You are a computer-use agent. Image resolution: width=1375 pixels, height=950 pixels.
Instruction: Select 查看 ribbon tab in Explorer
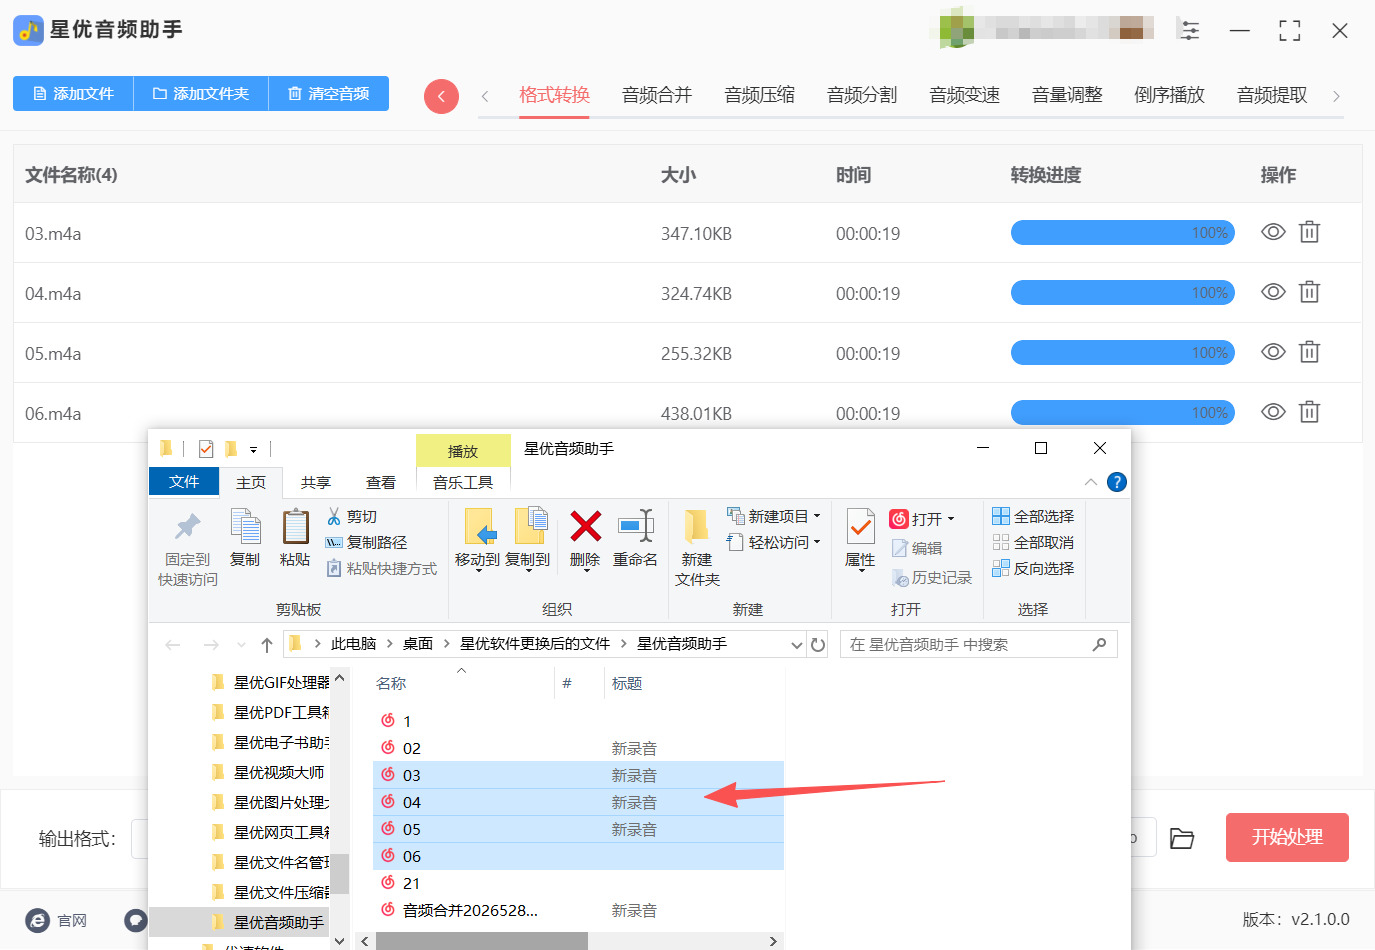tap(381, 482)
